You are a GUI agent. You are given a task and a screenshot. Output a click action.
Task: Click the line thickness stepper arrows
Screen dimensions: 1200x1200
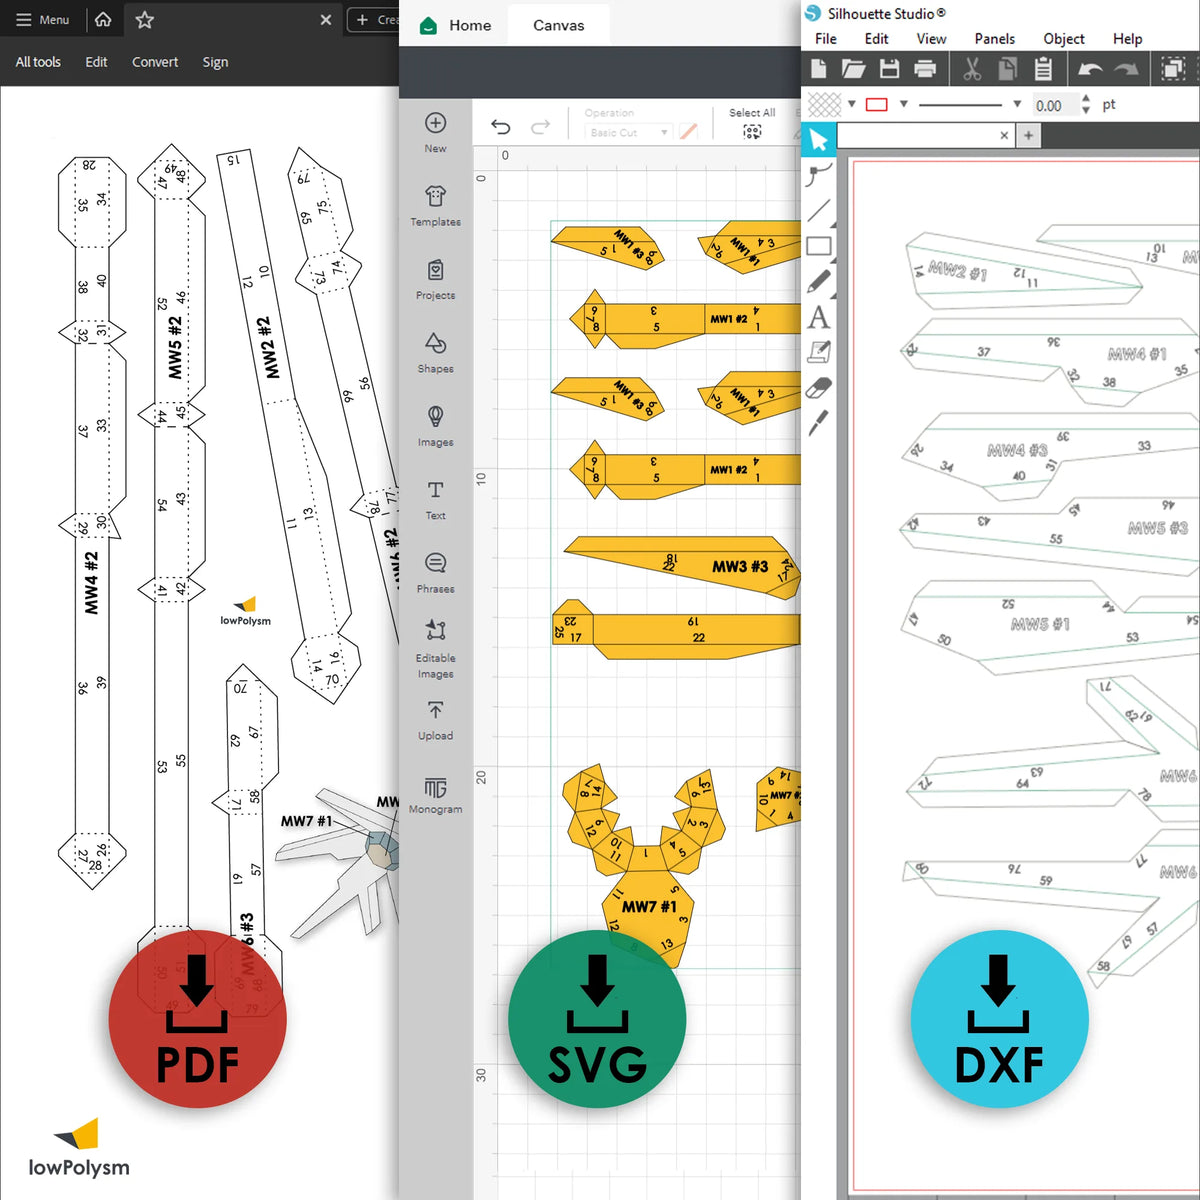(1086, 104)
